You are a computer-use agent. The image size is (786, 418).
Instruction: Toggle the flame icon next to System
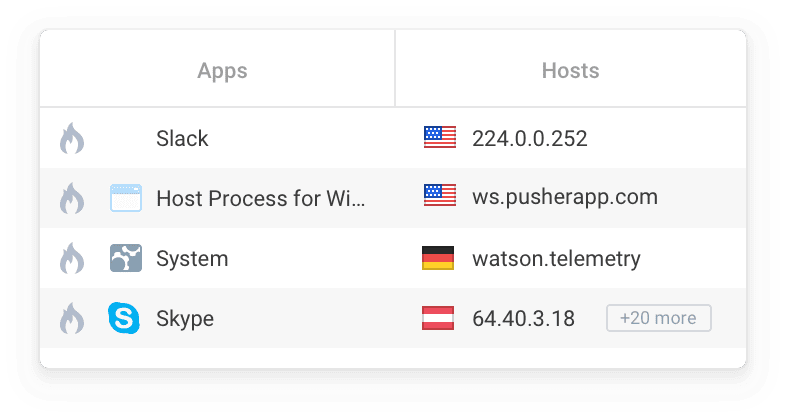(x=72, y=258)
